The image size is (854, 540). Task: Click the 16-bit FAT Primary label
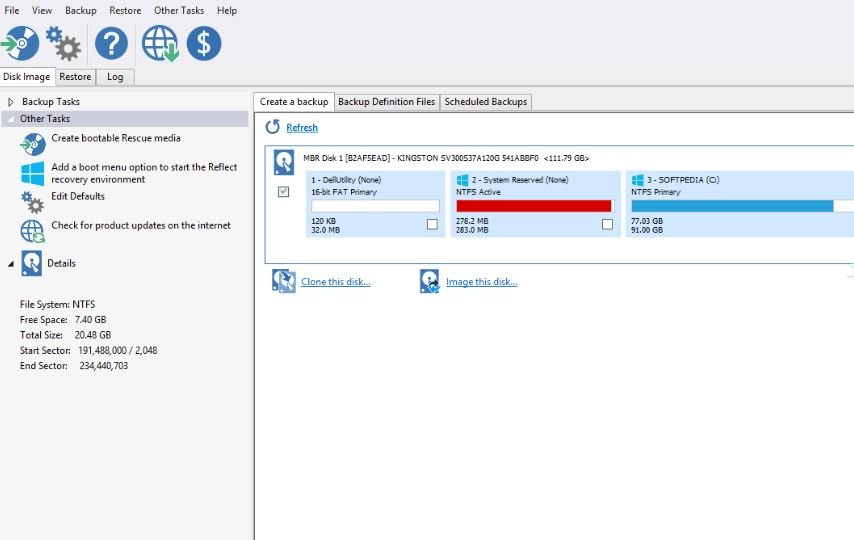pos(344,192)
